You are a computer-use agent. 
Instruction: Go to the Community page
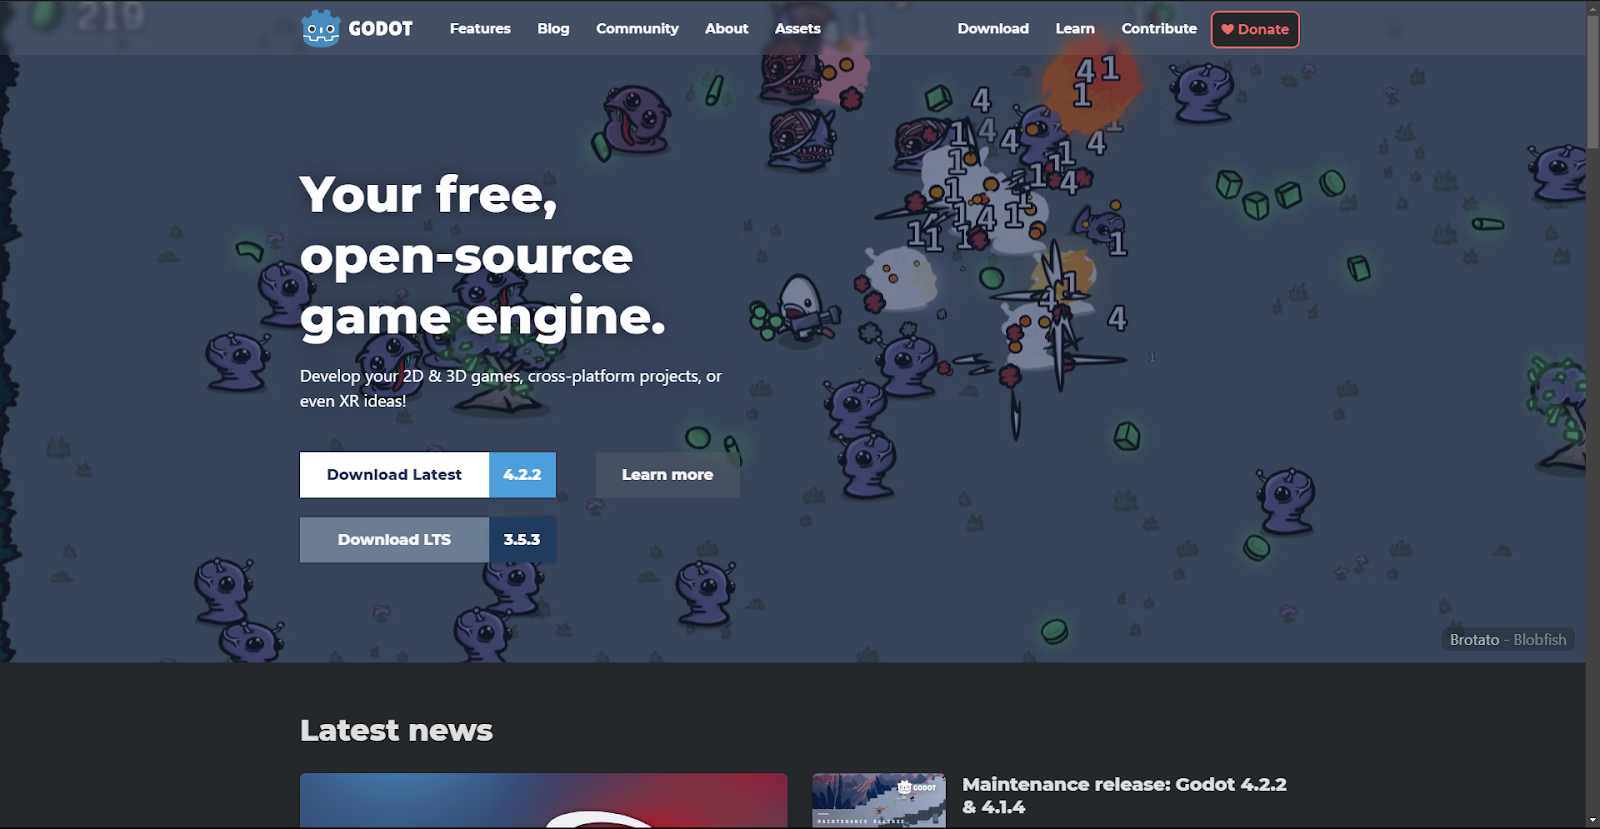point(637,29)
